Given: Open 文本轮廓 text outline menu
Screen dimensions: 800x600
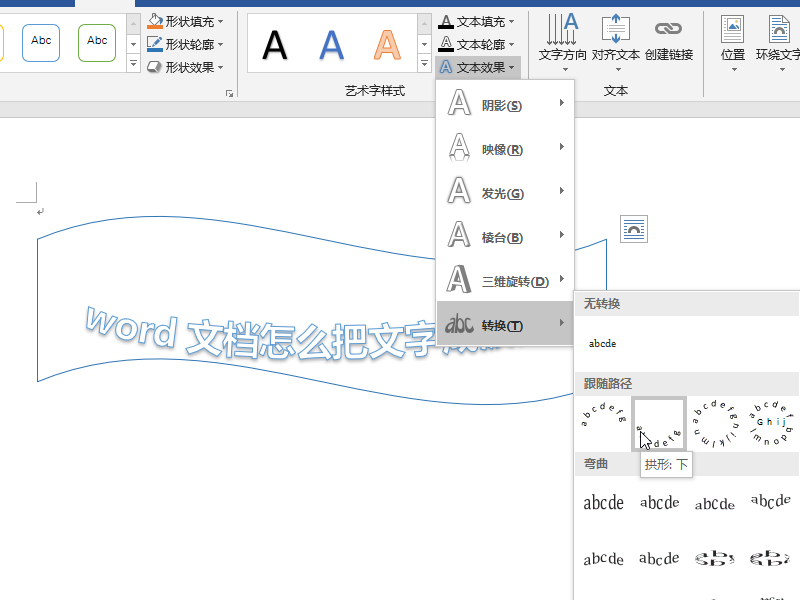Looking at the screenshot, I should [477, 44].
